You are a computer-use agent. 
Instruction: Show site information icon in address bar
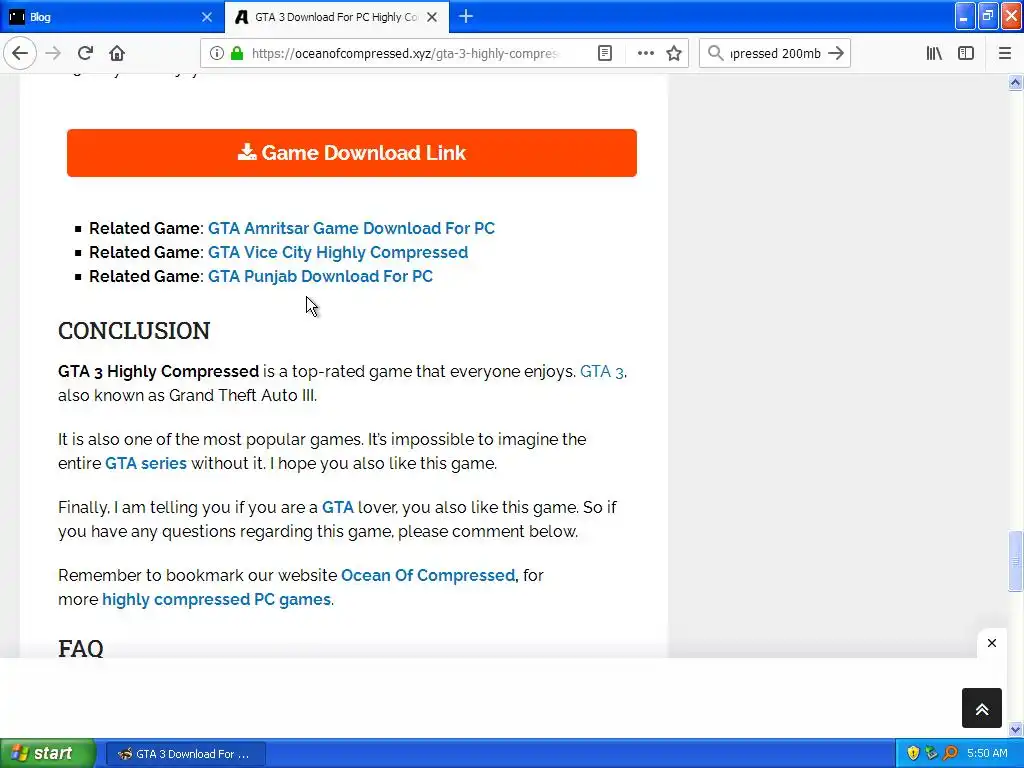pos(217,53)
